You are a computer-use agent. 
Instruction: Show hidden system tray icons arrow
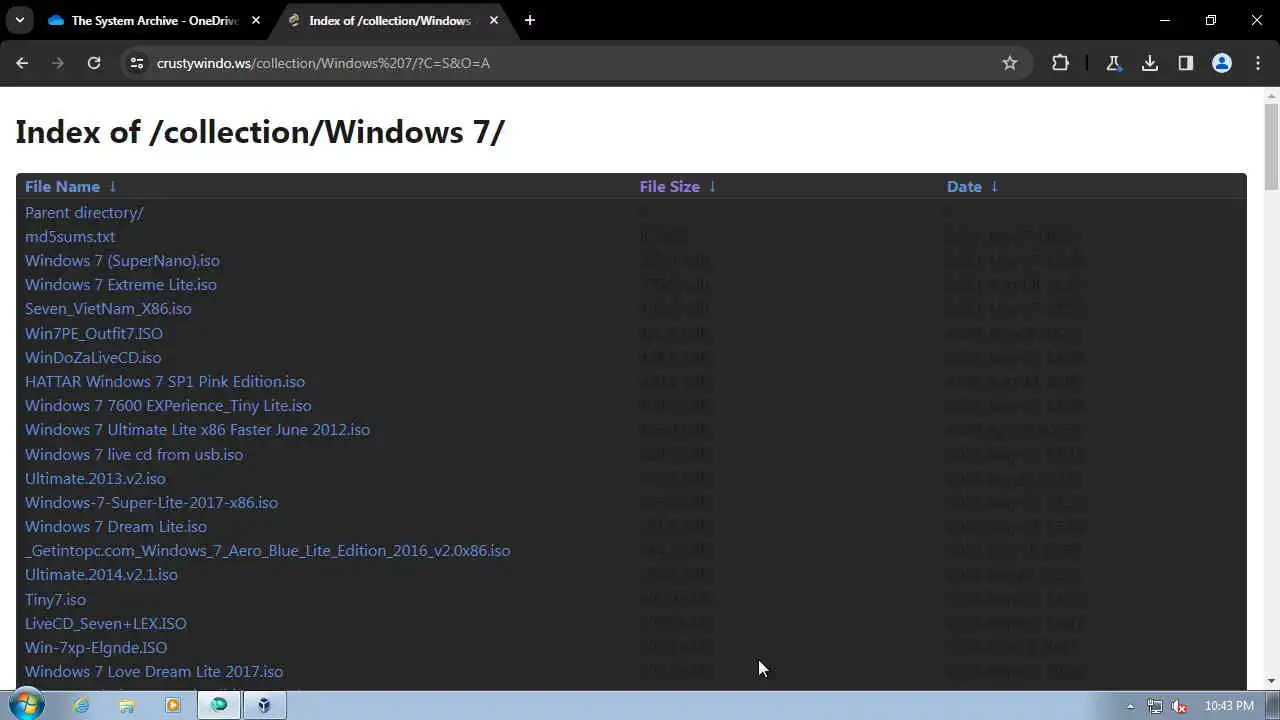(1130, 706)
